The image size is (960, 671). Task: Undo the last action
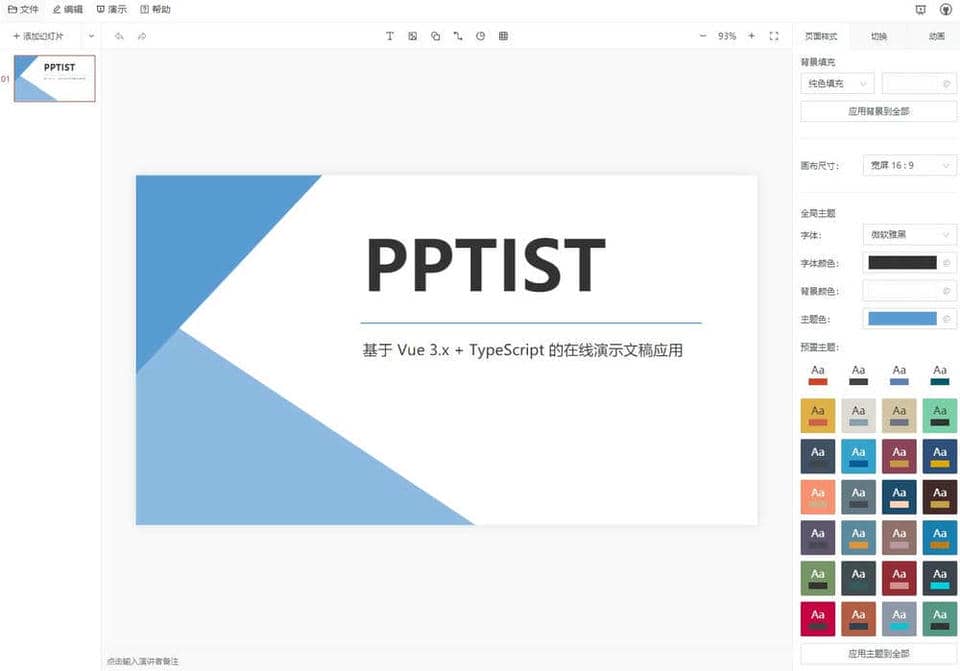pyautogui.click(x=119, y=36)
